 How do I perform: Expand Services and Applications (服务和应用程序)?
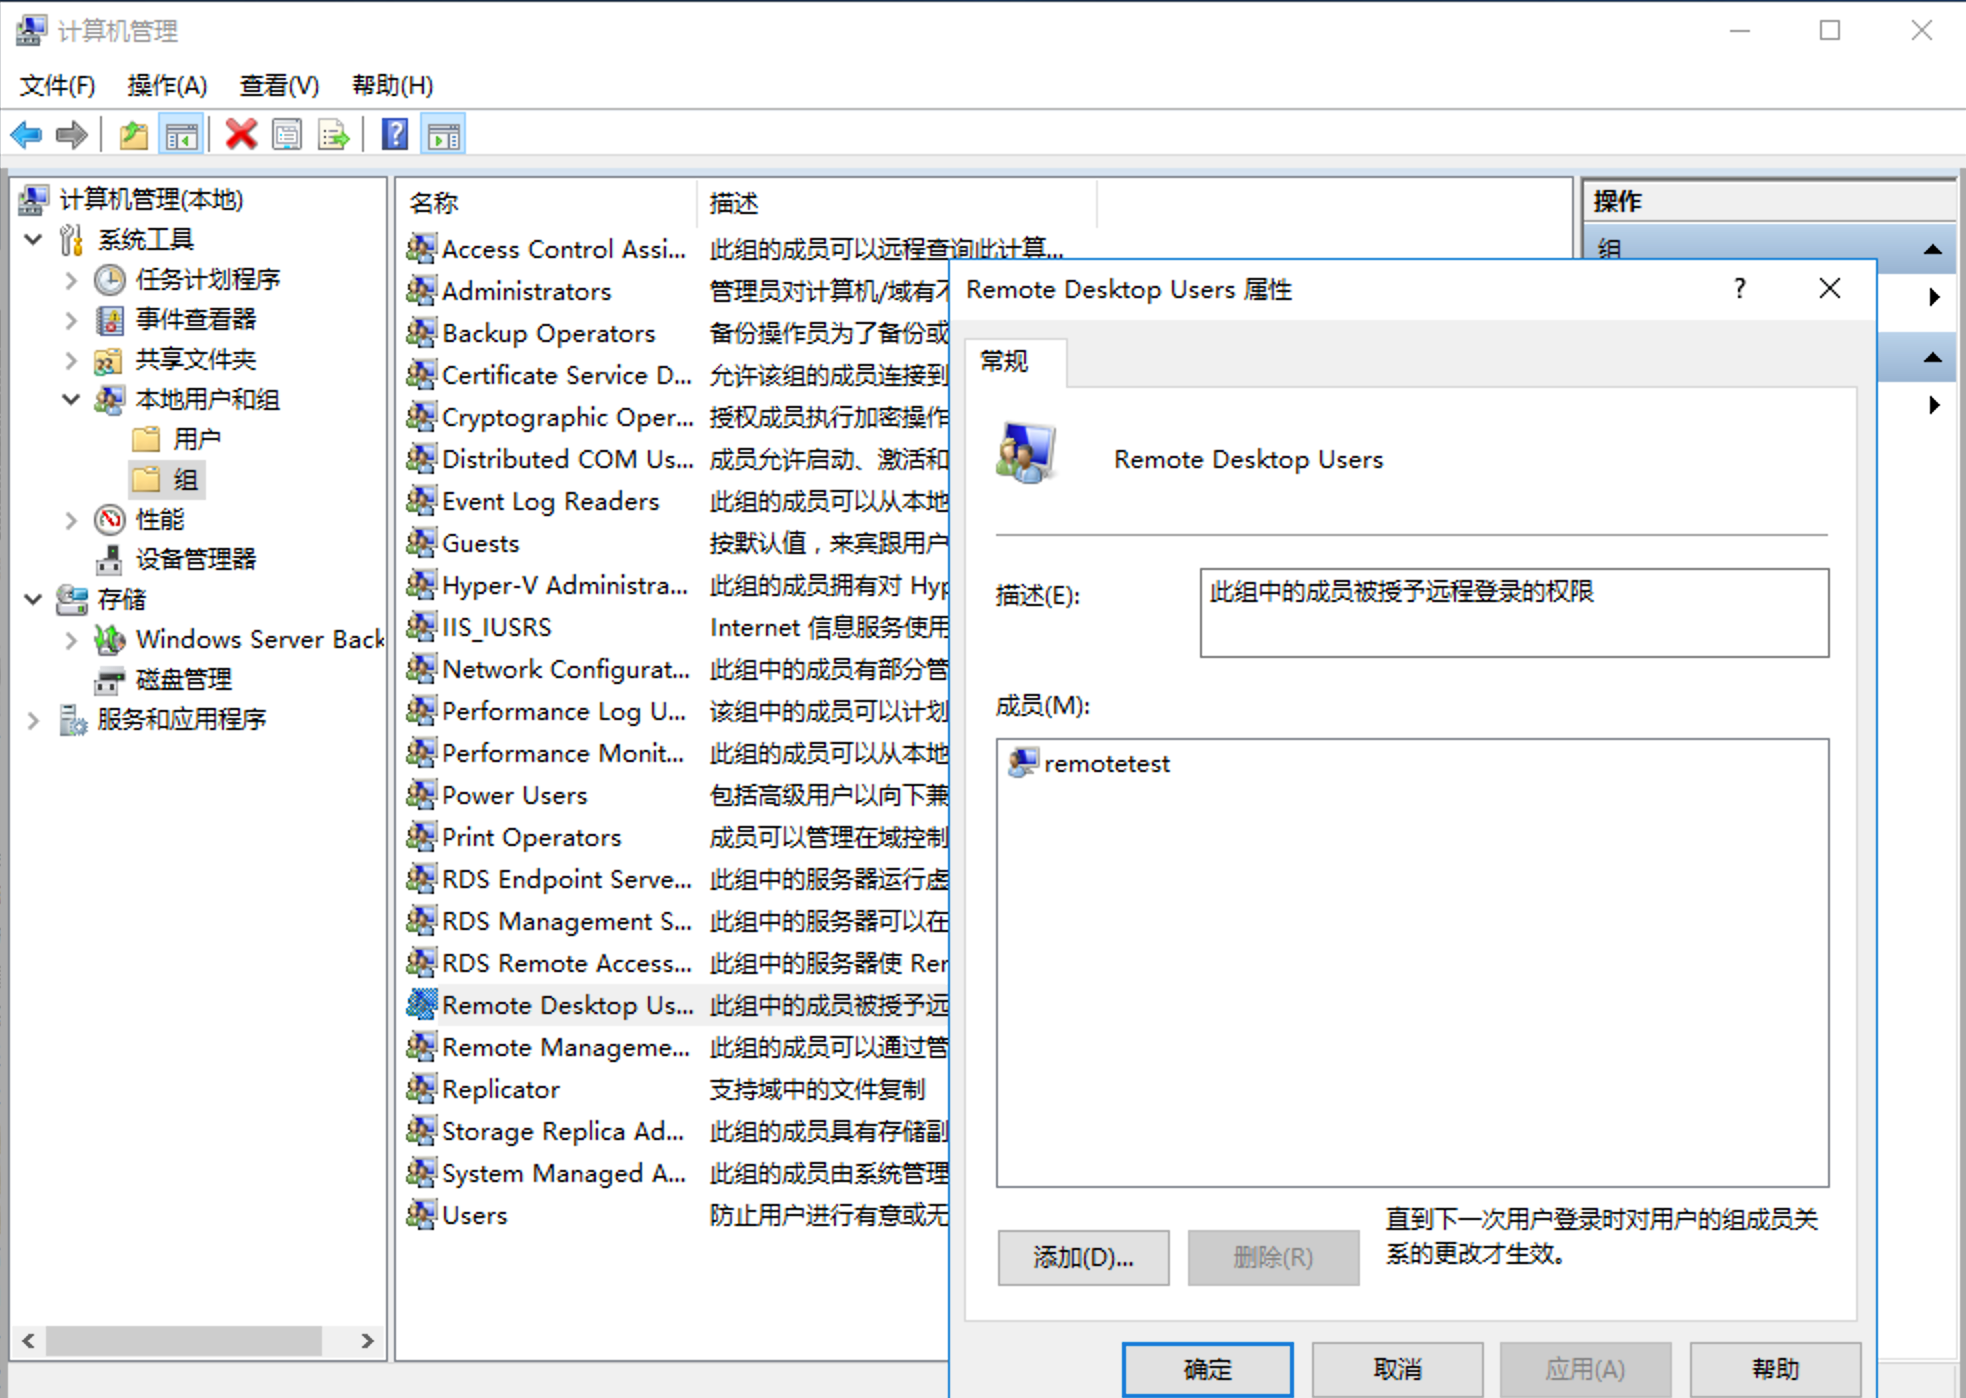coord(33,719)
